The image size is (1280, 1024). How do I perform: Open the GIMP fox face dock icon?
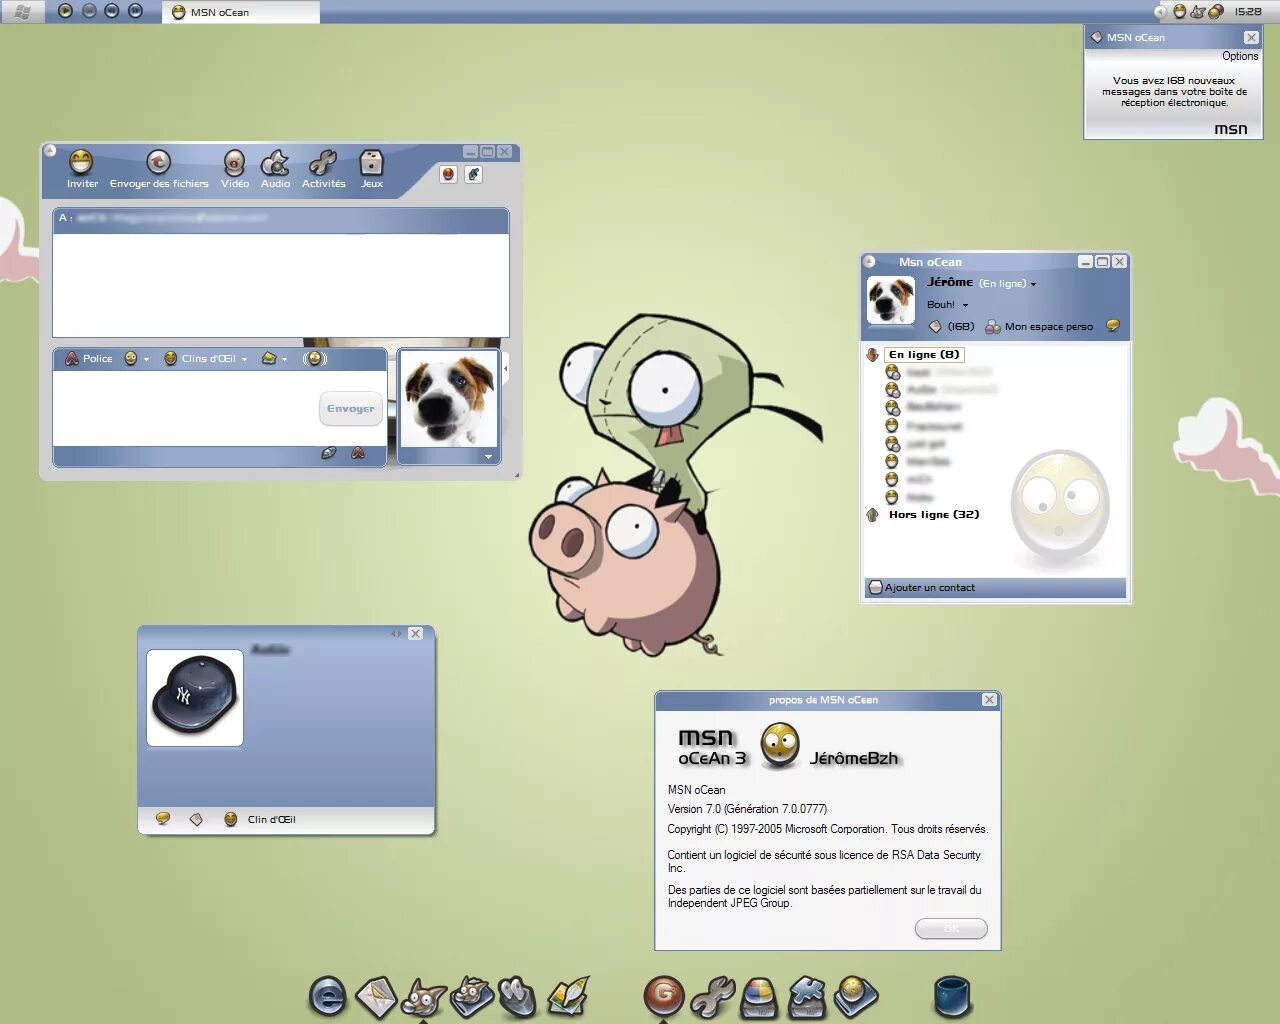click(424, 996)
